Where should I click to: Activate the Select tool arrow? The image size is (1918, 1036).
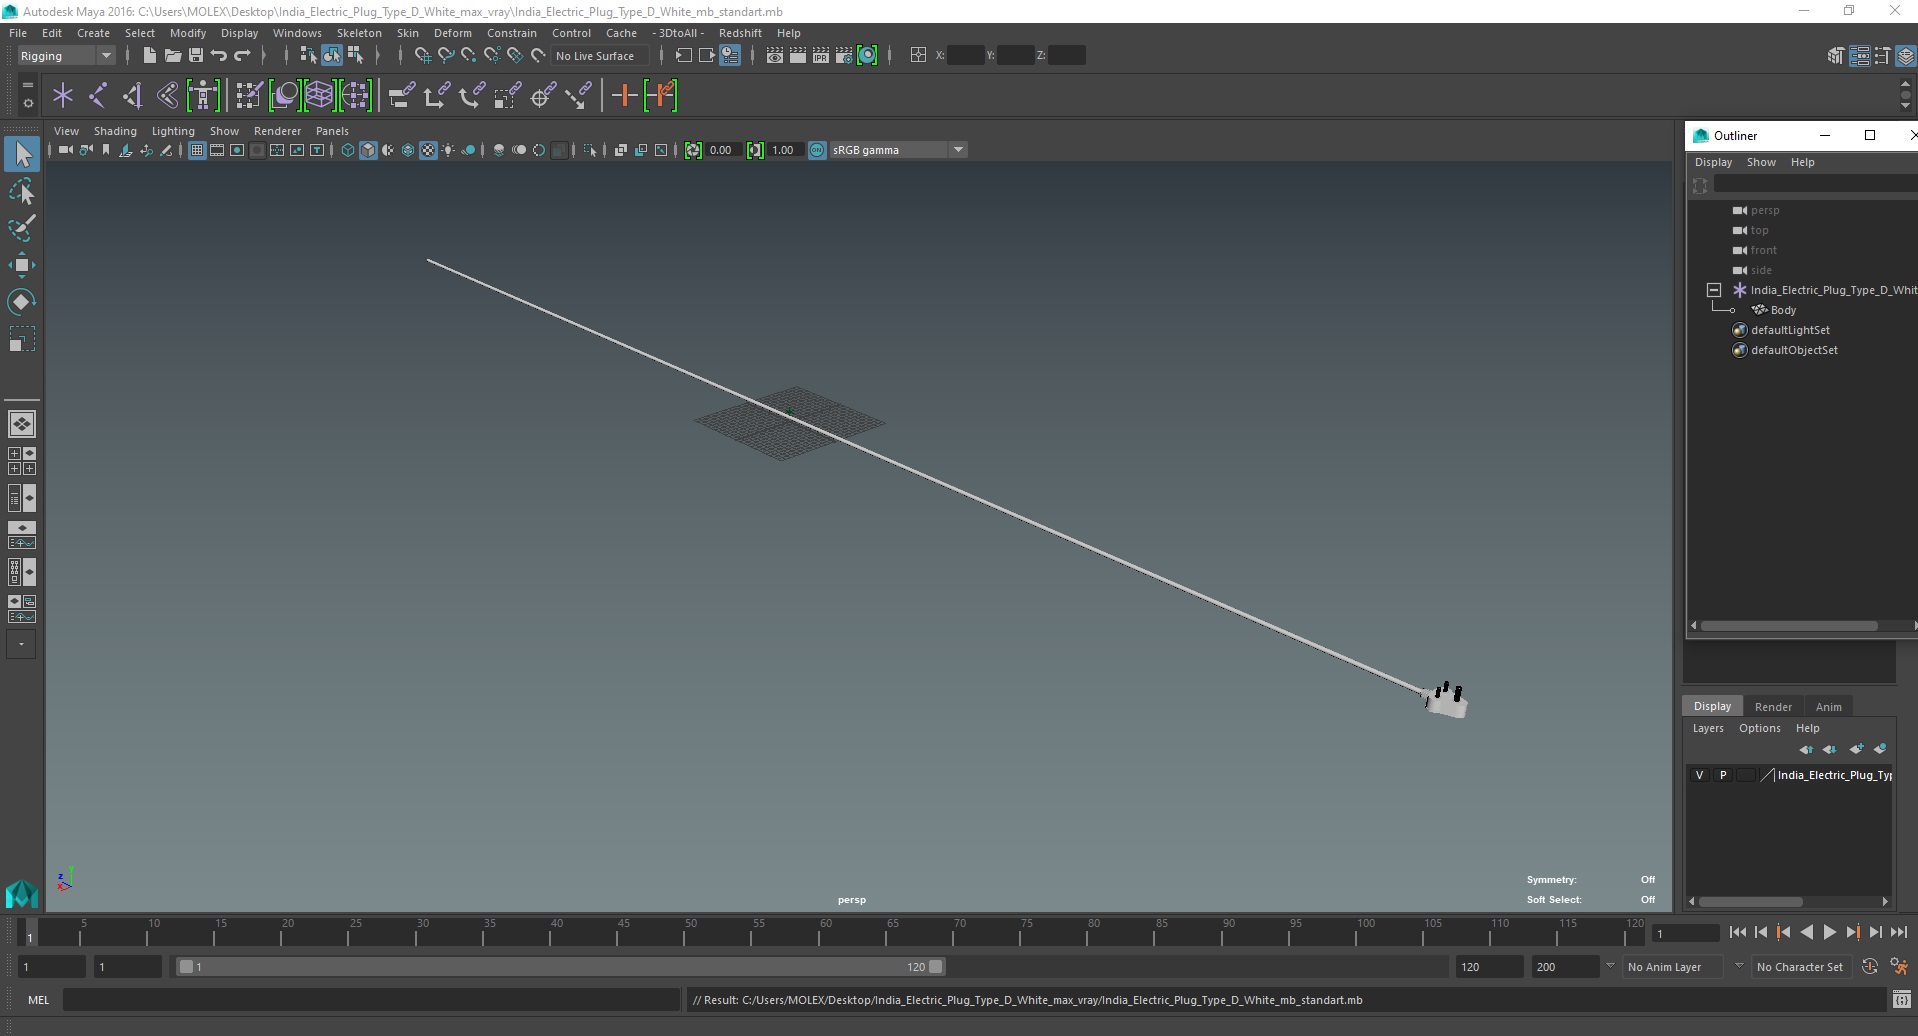point(22,154)
